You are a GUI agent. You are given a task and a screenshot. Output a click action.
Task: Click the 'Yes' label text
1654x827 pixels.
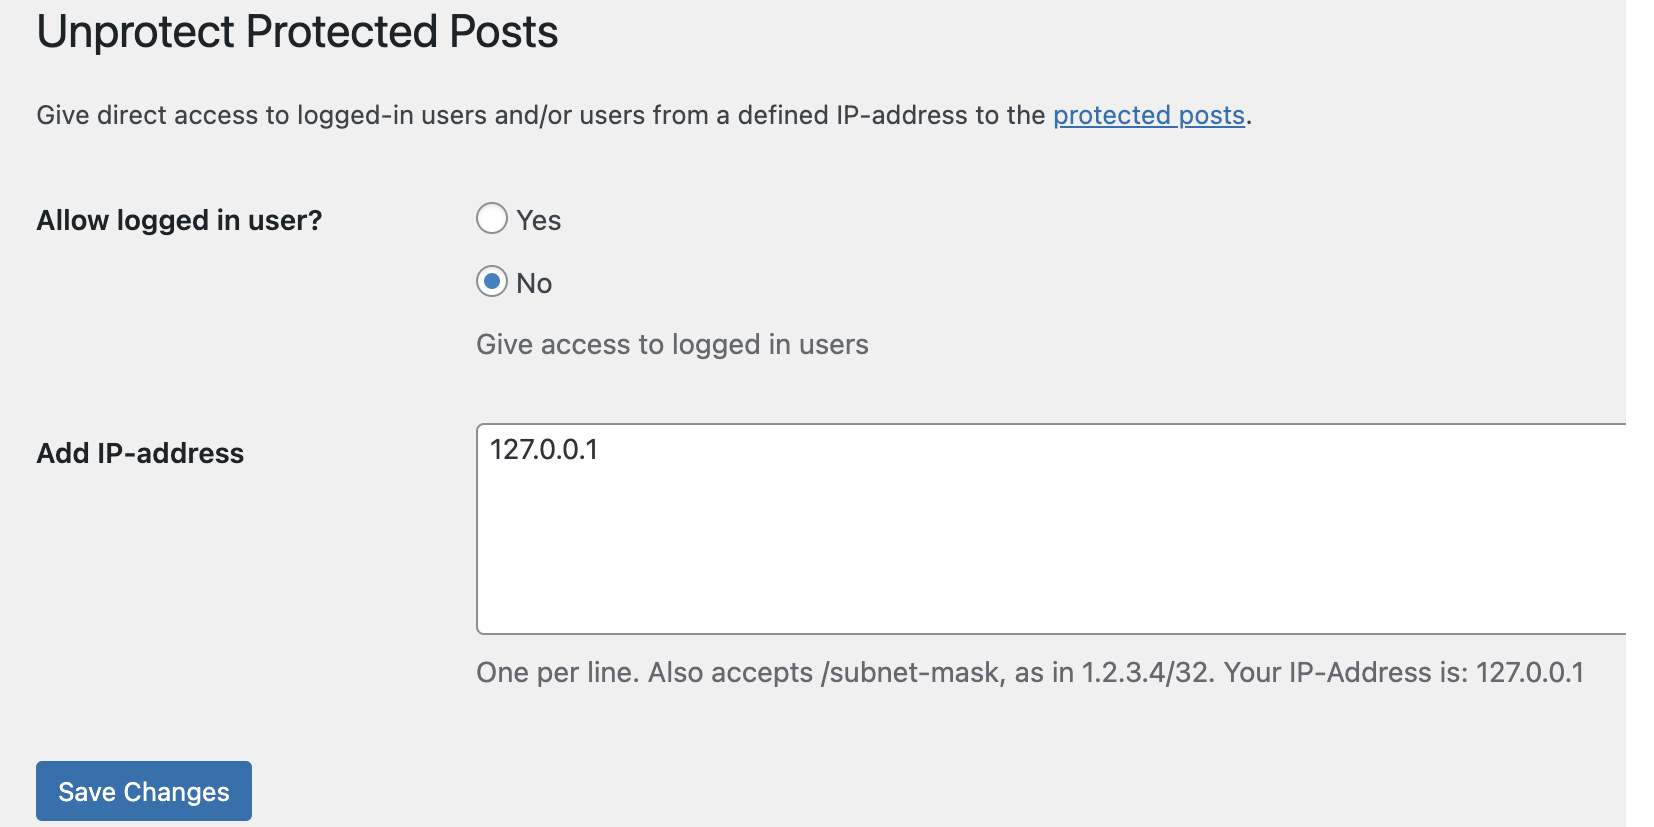[x=538, y=220]
